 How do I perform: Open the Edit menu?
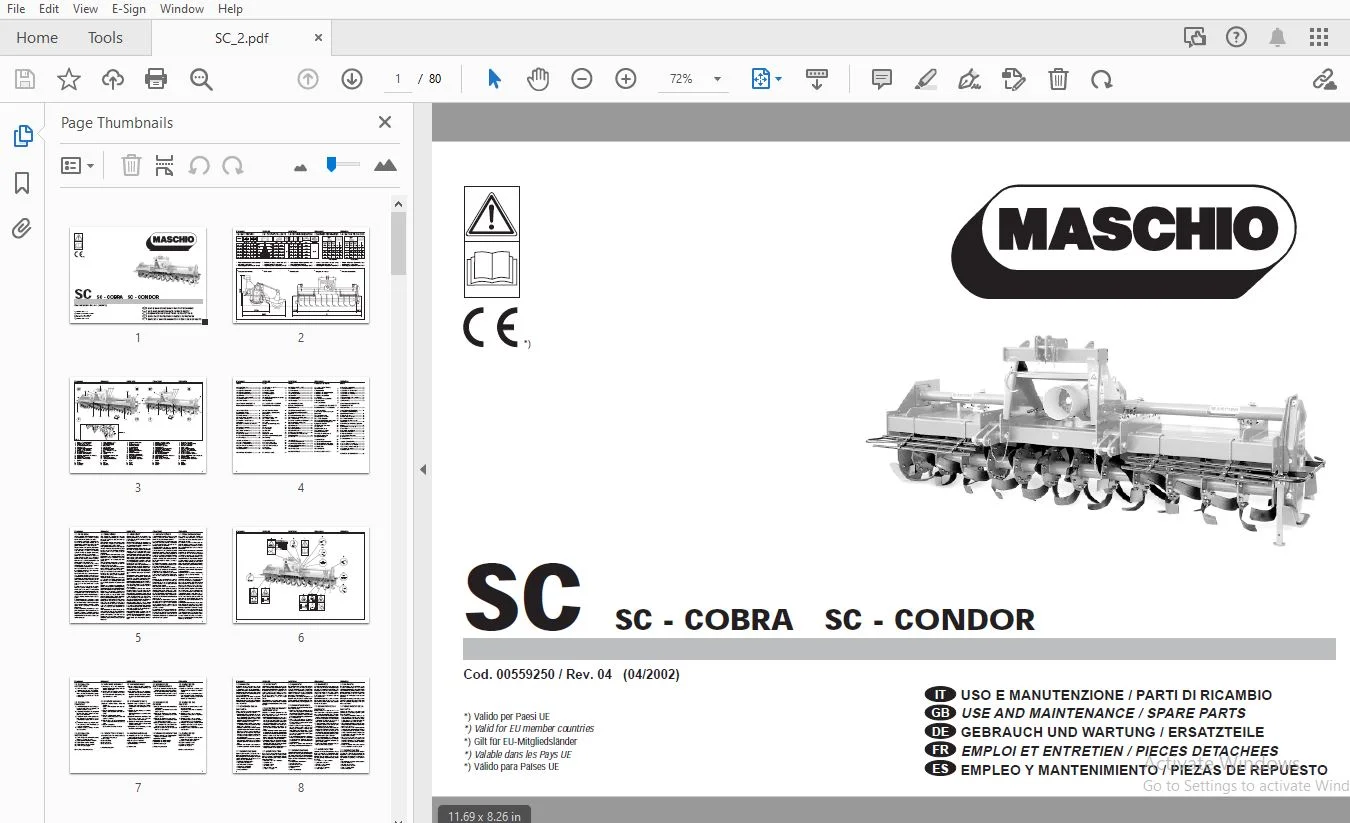pos(48,9)
